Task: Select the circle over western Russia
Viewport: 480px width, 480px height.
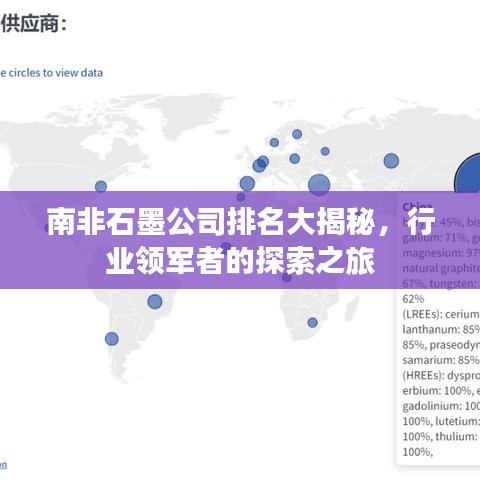Action: pos(325,151)
